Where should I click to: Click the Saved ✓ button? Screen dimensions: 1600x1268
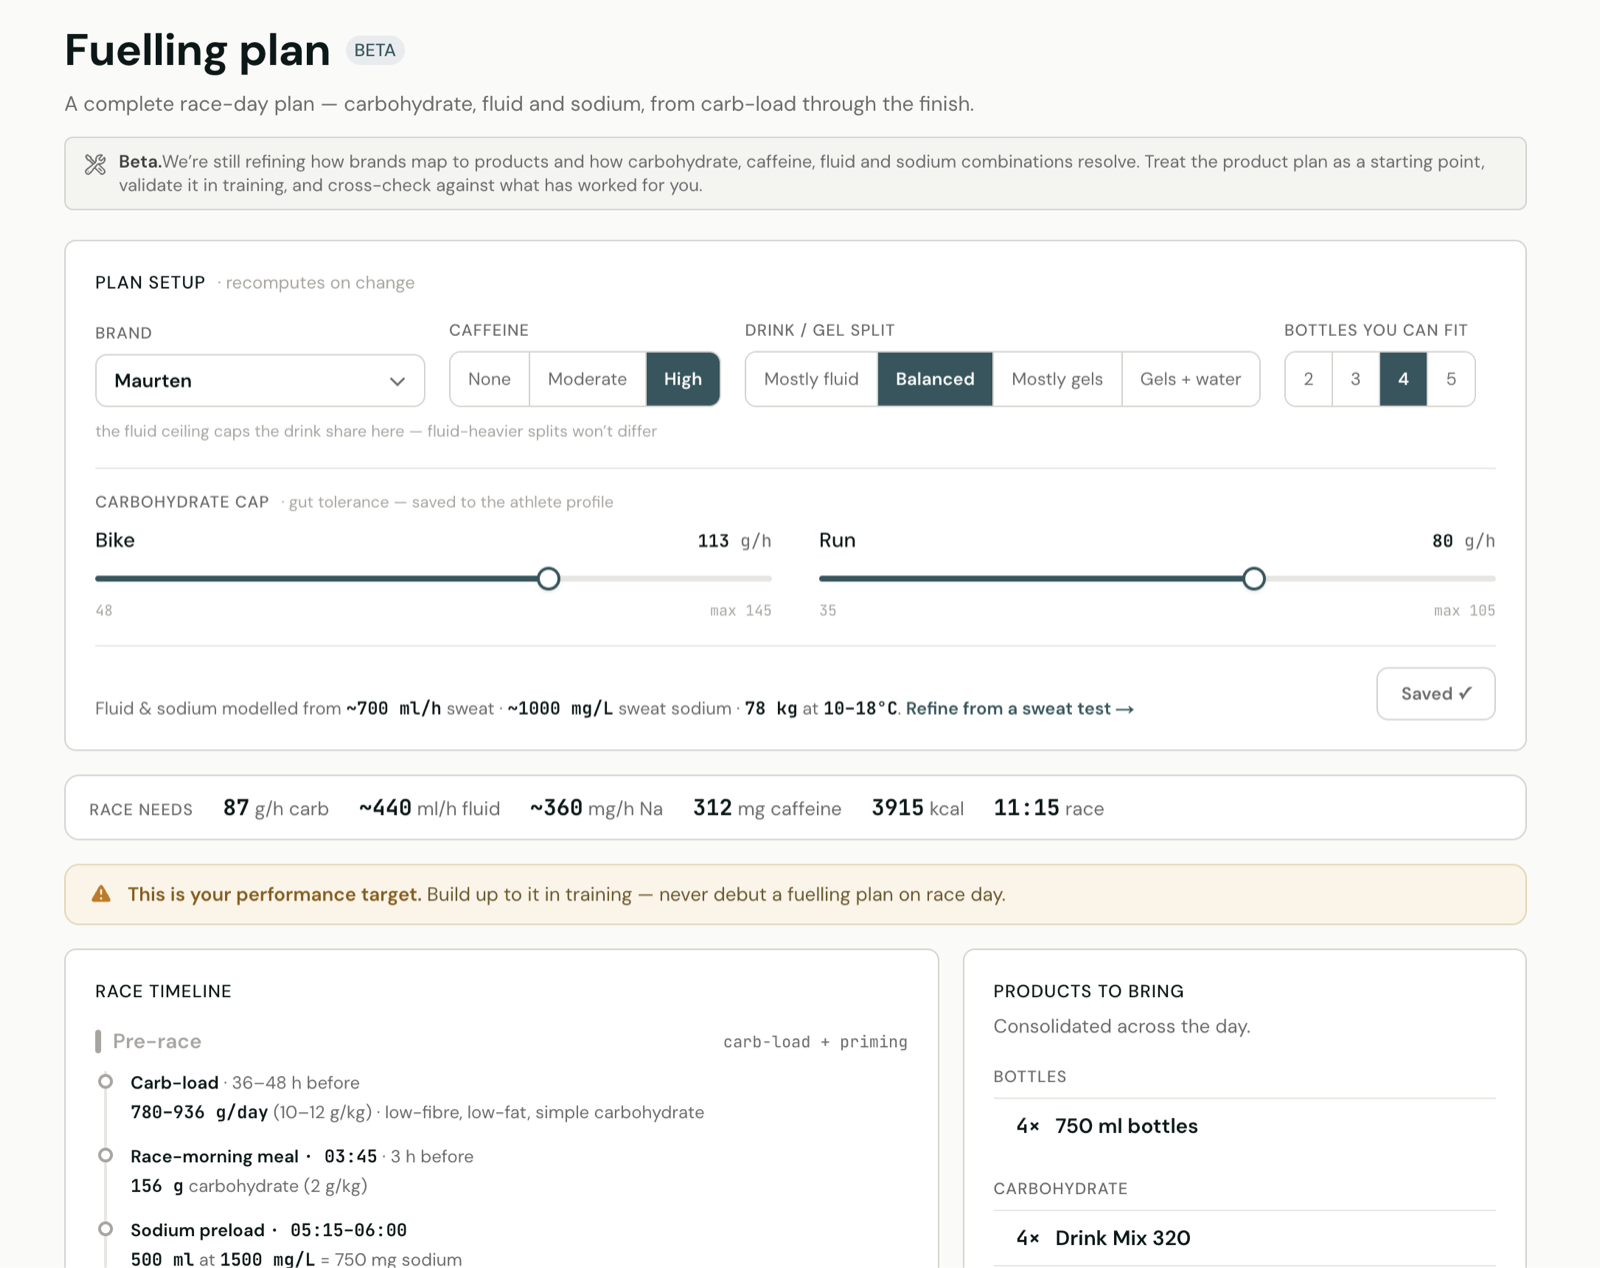click(1435, 693)
